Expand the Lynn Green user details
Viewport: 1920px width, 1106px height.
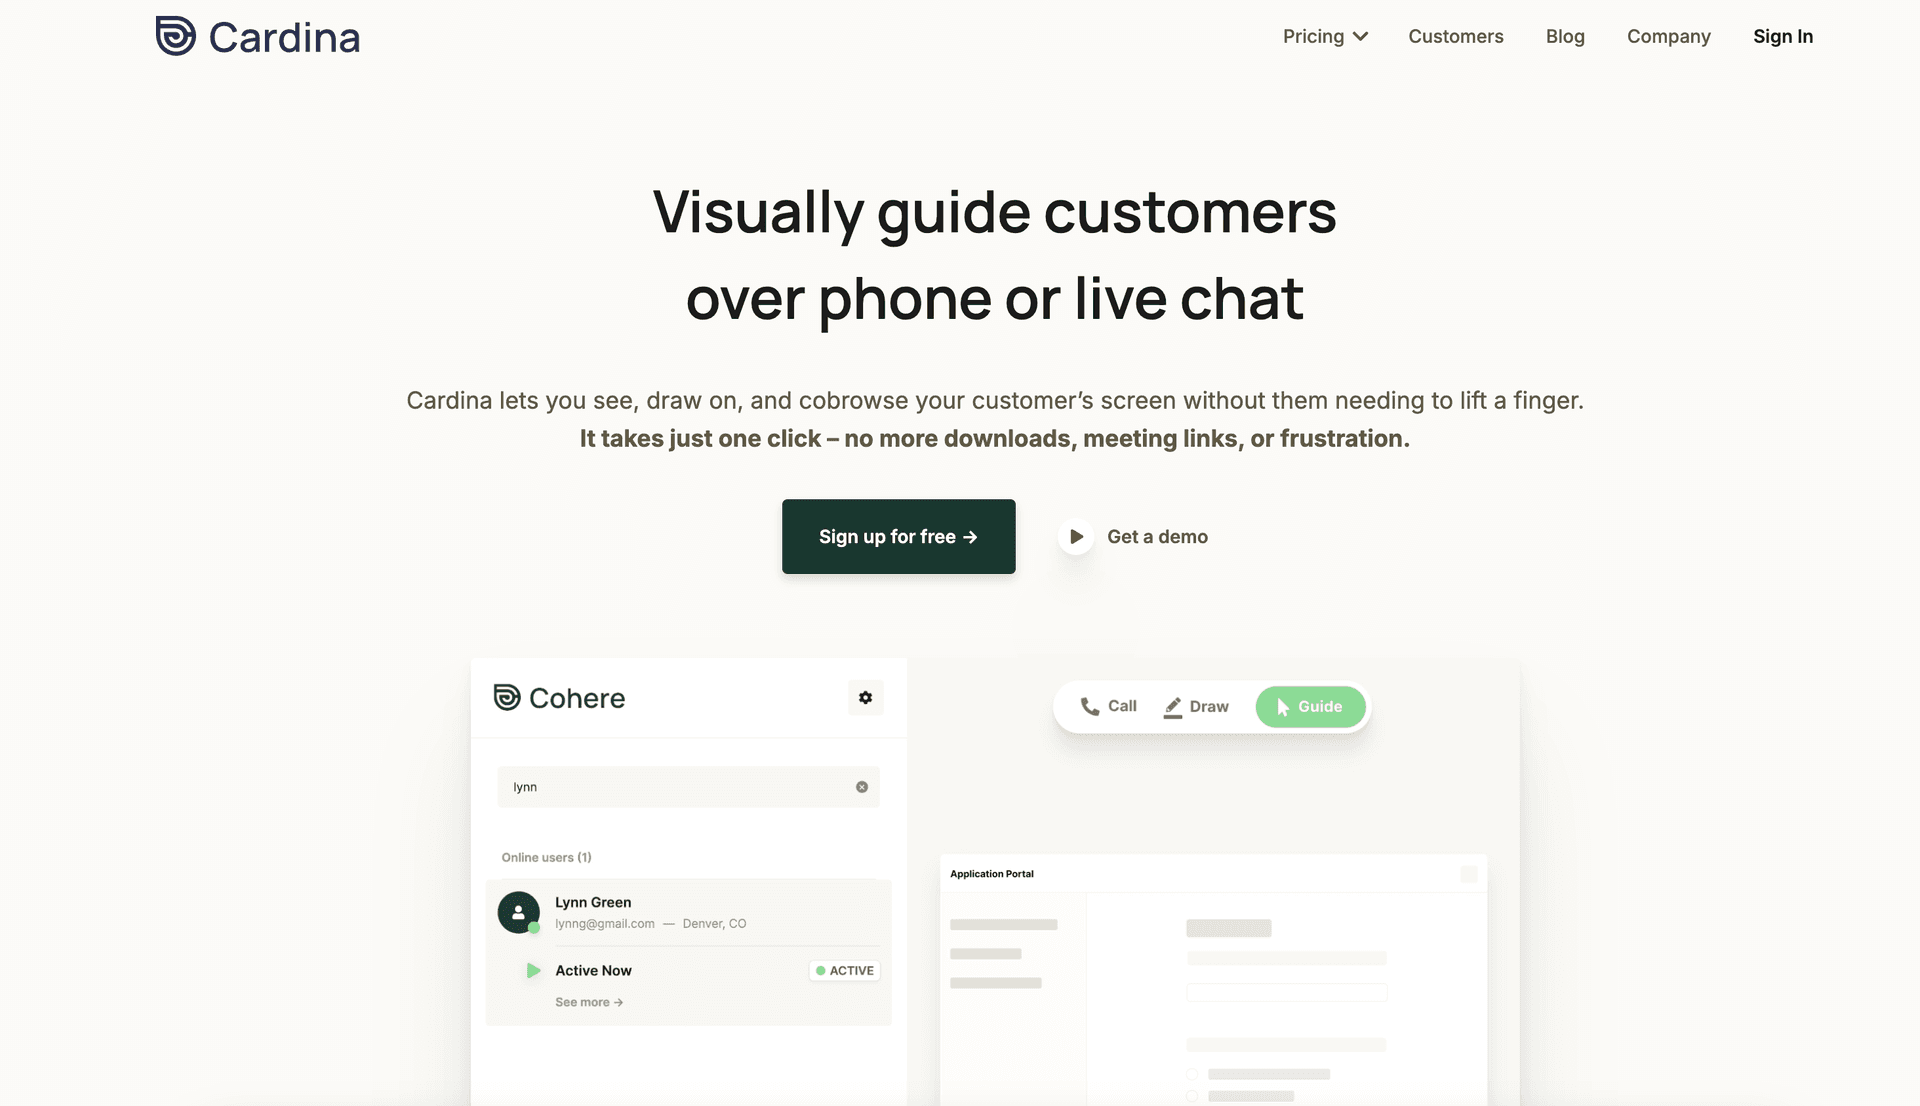[587, 1002]
